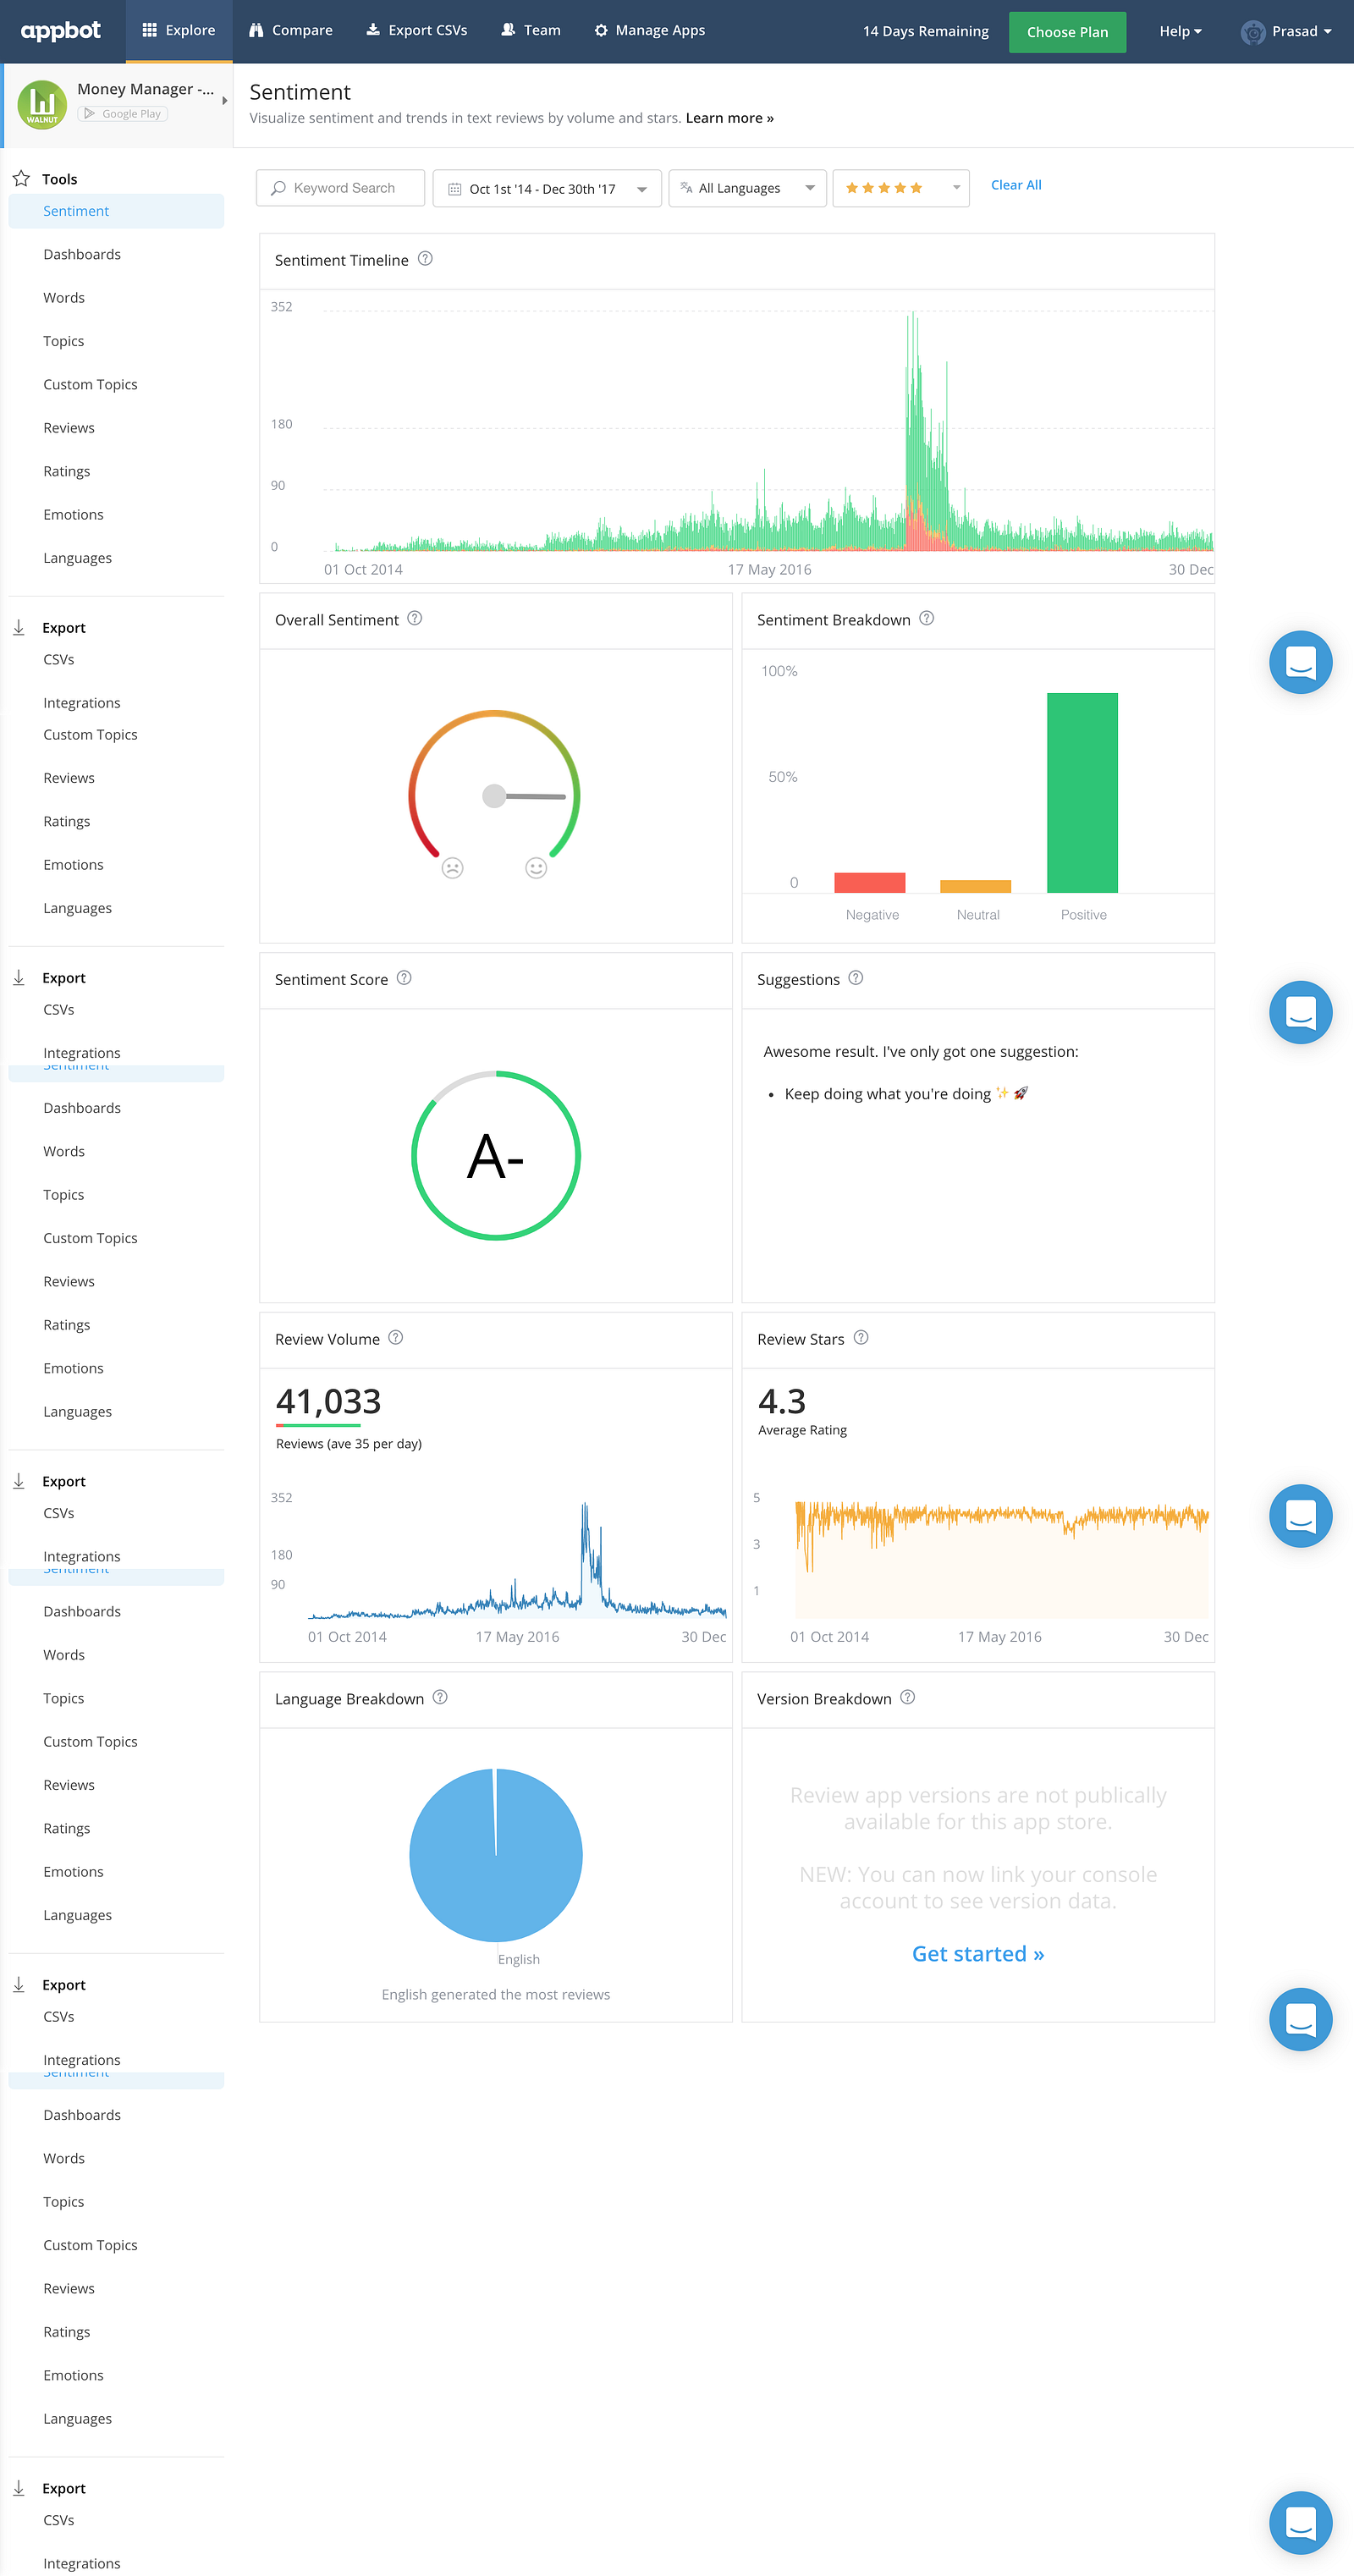
Task: Select the highlighted Sentiment sidebar item
Action: point(116,211)
